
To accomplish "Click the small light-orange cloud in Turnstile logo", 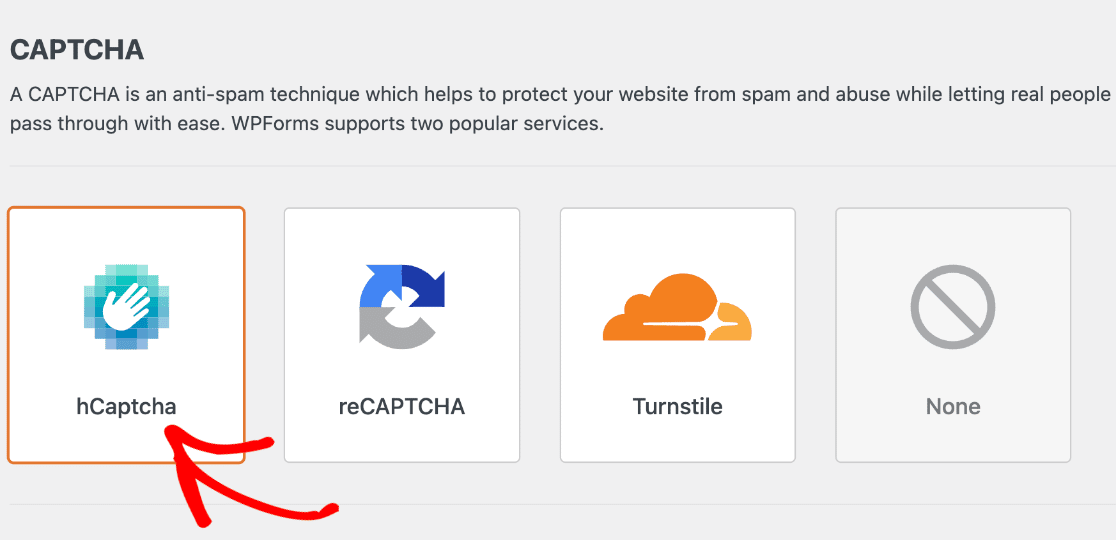I will point(730,324).
